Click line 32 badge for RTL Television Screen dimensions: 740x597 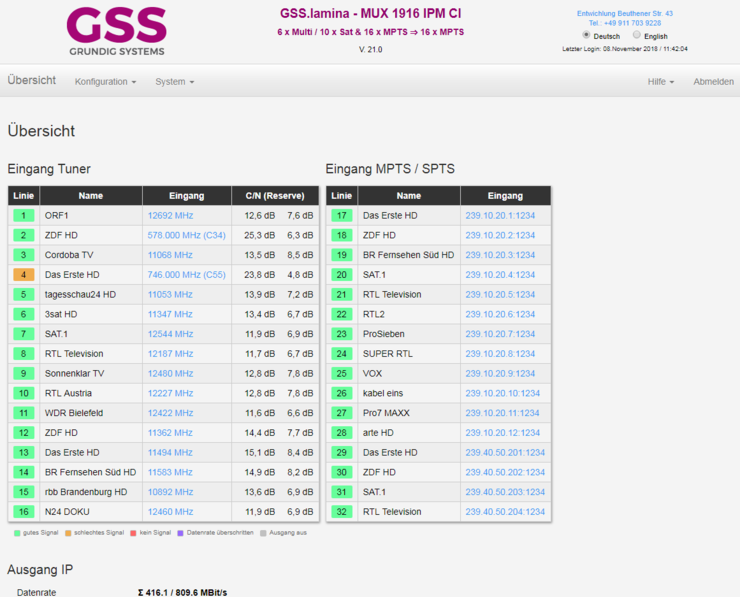pos(342,512)
